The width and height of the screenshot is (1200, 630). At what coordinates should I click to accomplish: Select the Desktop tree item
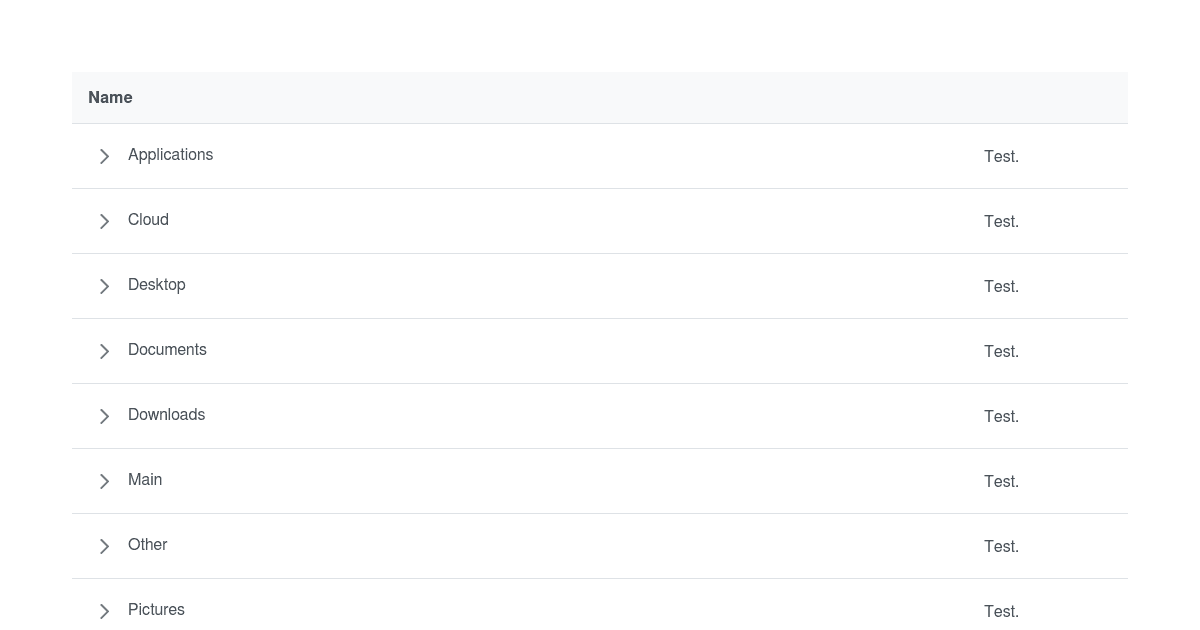point(157,285)
